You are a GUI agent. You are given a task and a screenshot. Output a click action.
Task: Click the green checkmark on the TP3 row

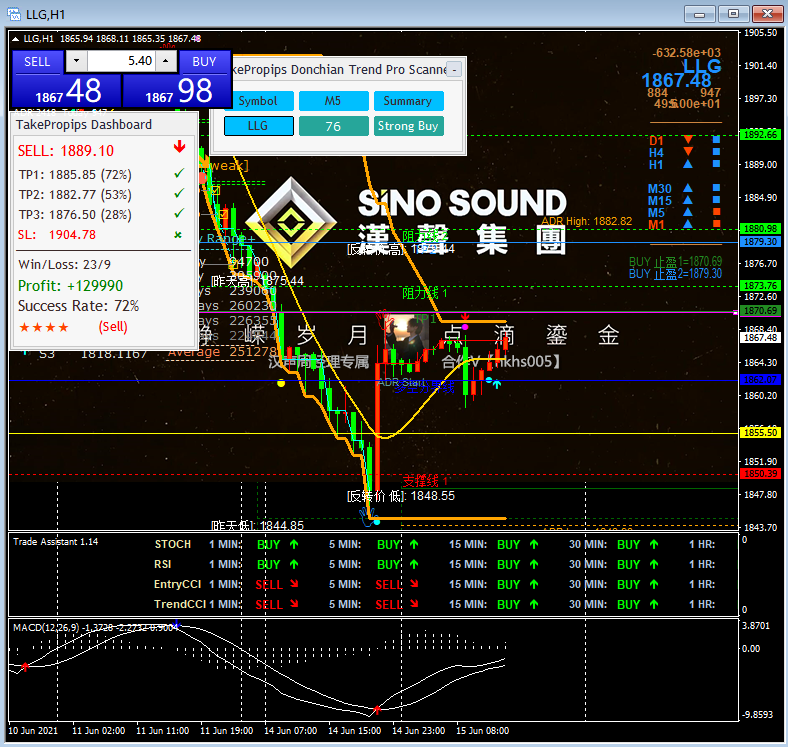(179, 214)
